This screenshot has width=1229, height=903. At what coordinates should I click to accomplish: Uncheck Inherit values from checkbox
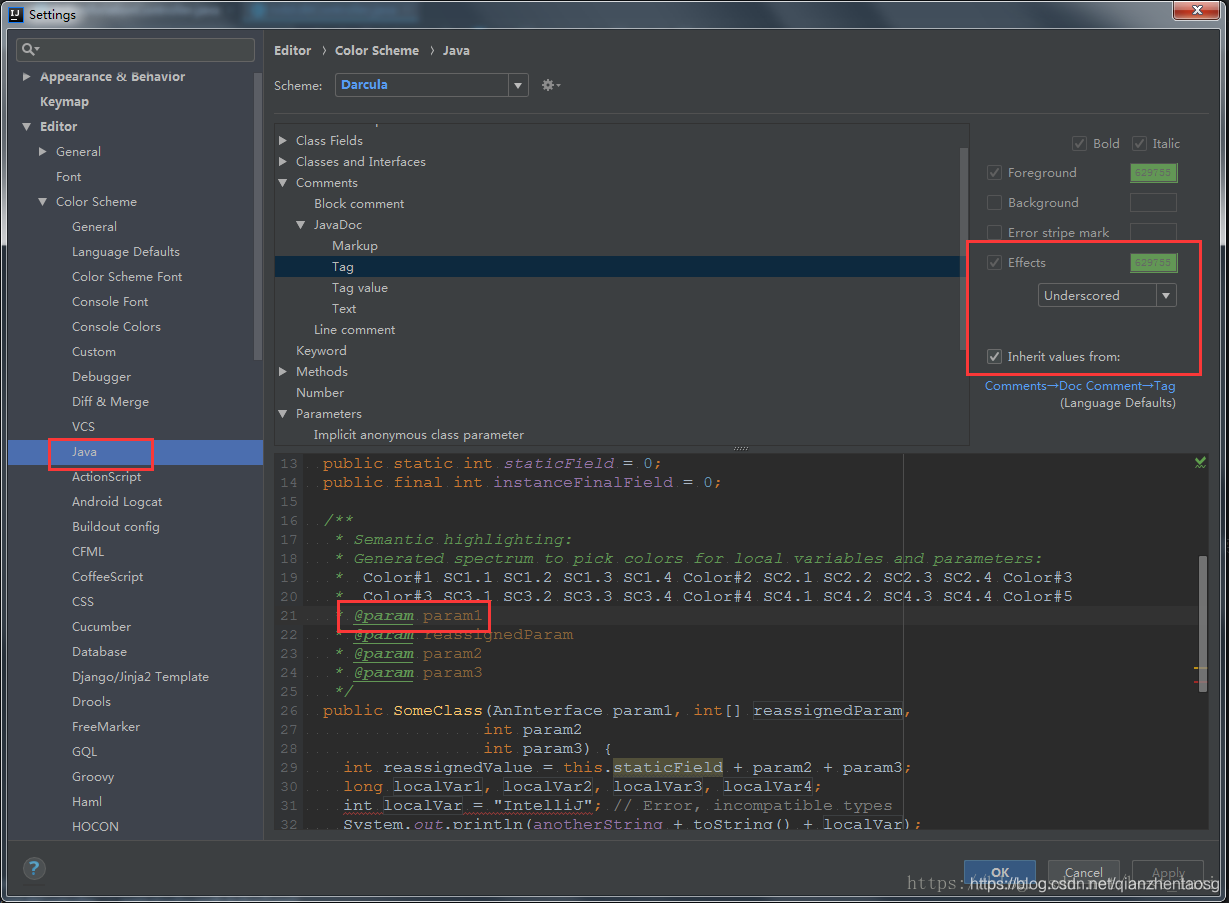point(994,357)
